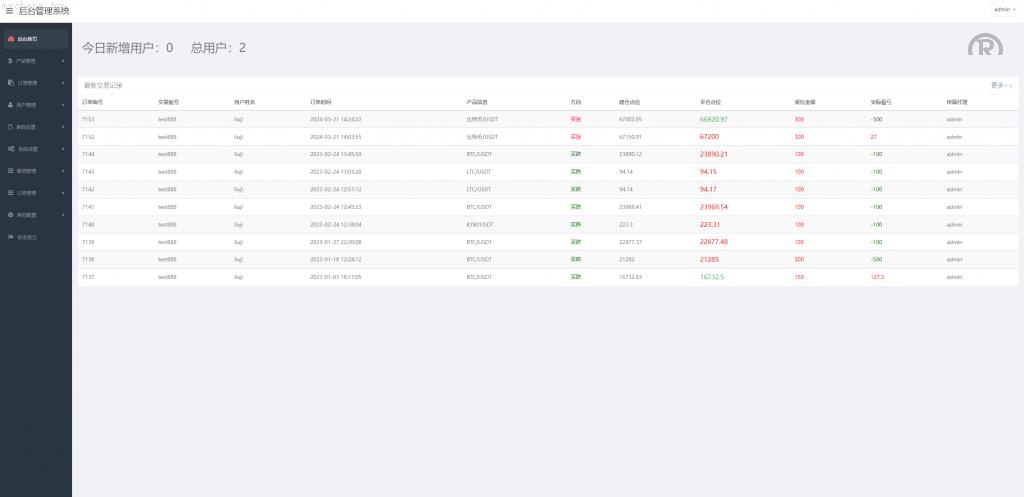The width and height of the screenshot is (1024, 497).
Task: Expand the product management submenu arrow
Action: [x=63, y=61]
